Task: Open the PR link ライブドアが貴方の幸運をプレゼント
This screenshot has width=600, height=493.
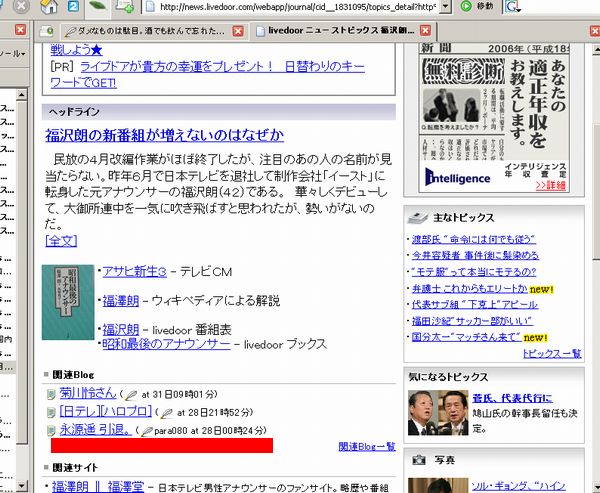Action: 207,74
